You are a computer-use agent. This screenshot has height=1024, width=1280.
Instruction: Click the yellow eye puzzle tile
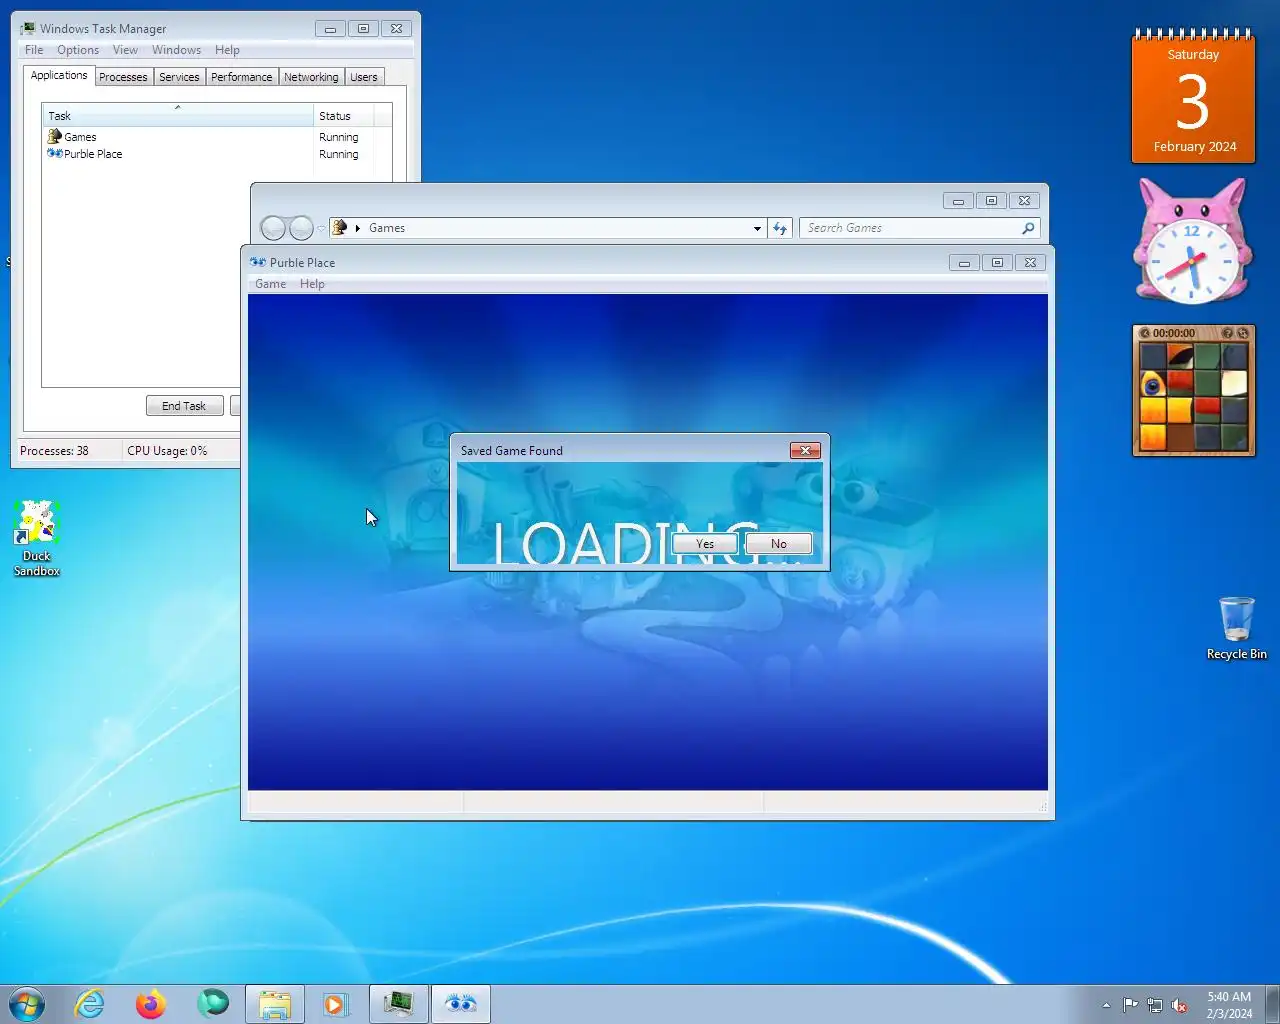pyautogui.click(x=1152, y=384)
